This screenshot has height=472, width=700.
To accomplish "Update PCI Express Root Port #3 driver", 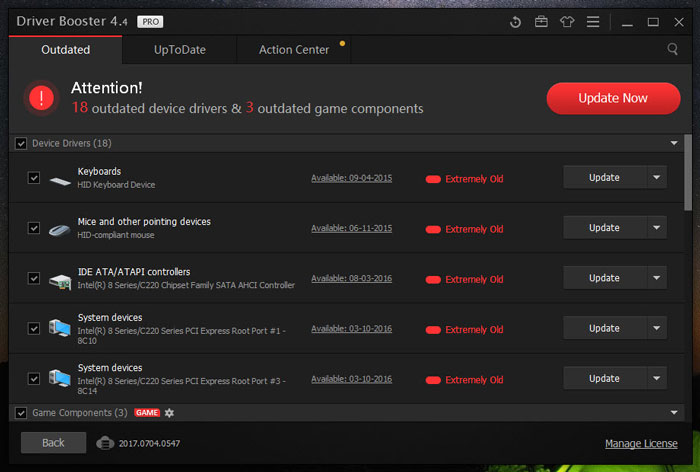I will coord(604,378).
